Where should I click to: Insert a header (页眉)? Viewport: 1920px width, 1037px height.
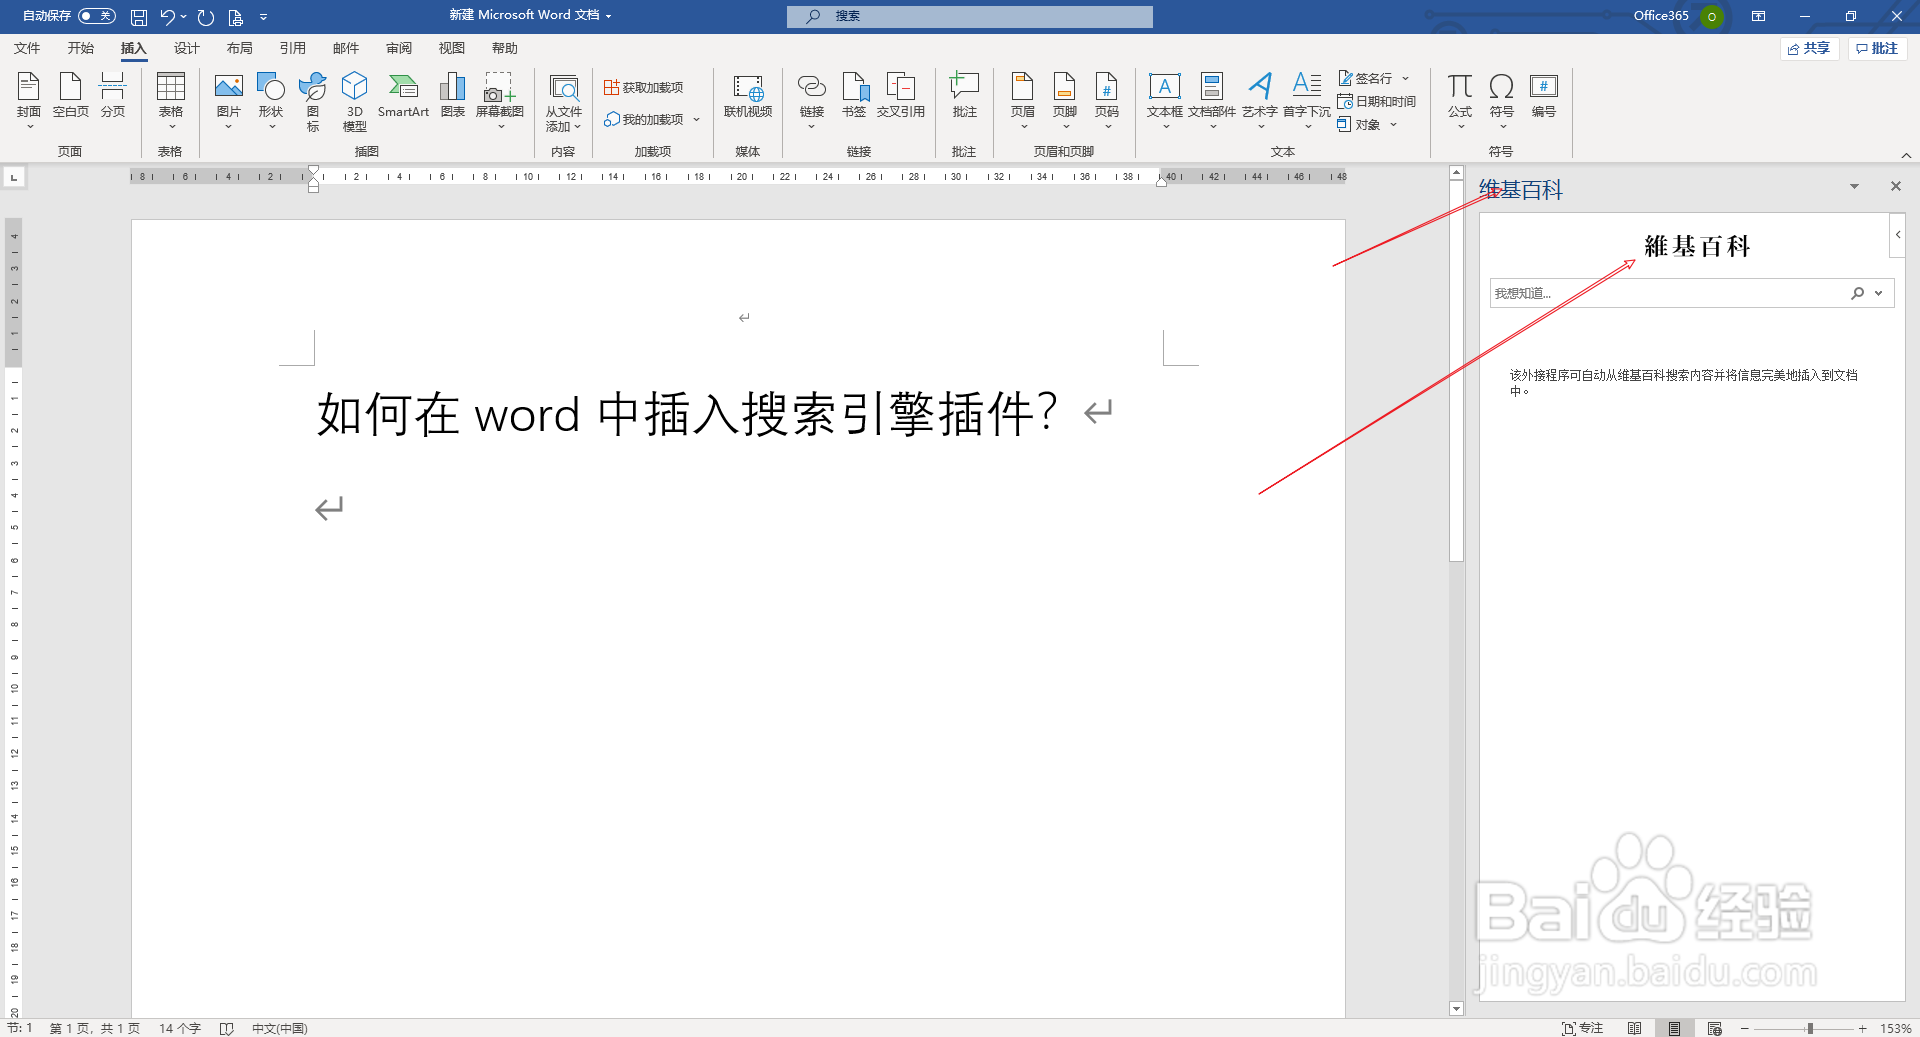tap(1023, 100)
